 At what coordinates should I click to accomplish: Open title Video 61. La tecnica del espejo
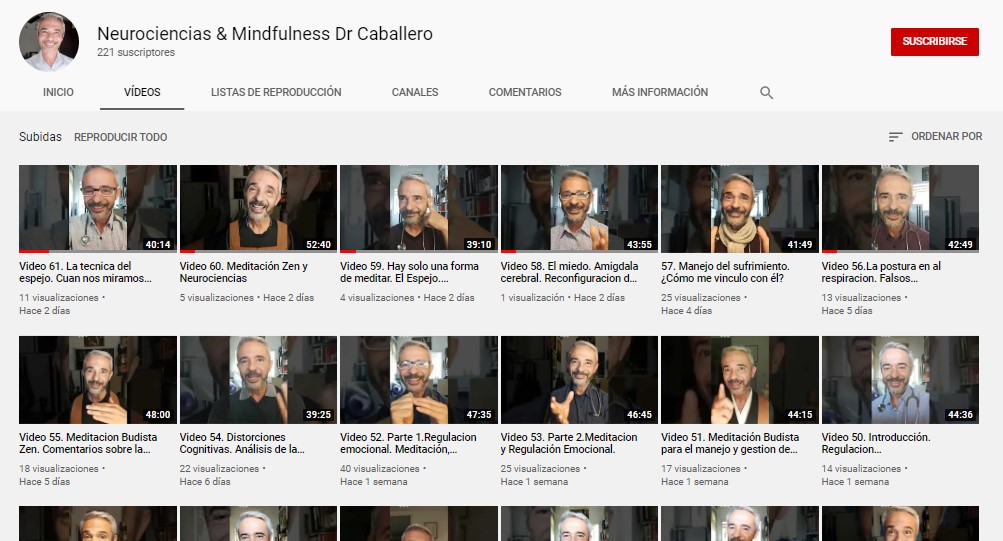86,272
